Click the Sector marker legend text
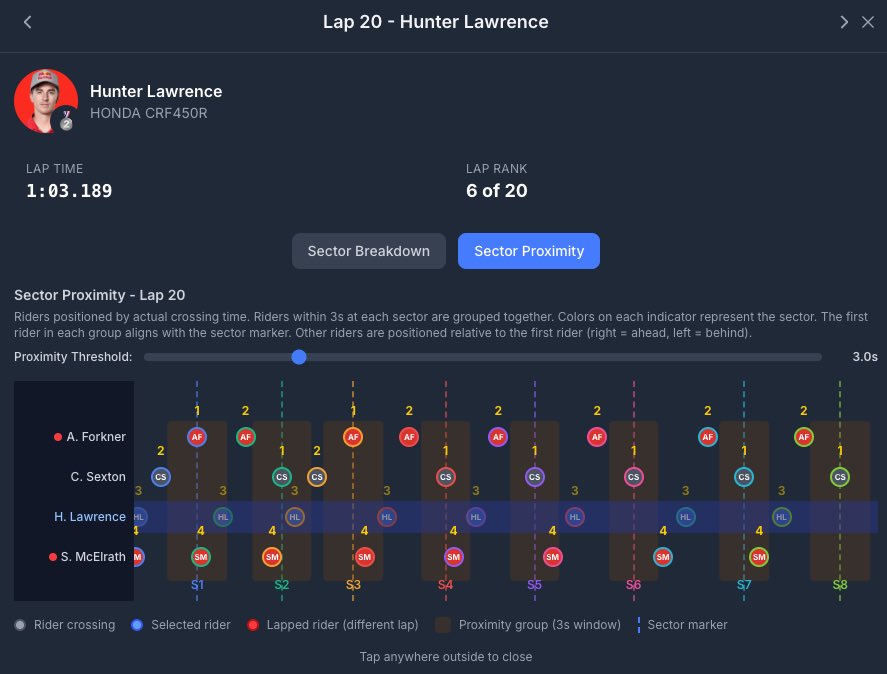Screen dimensions: 887x674 (x=687, y=625)
